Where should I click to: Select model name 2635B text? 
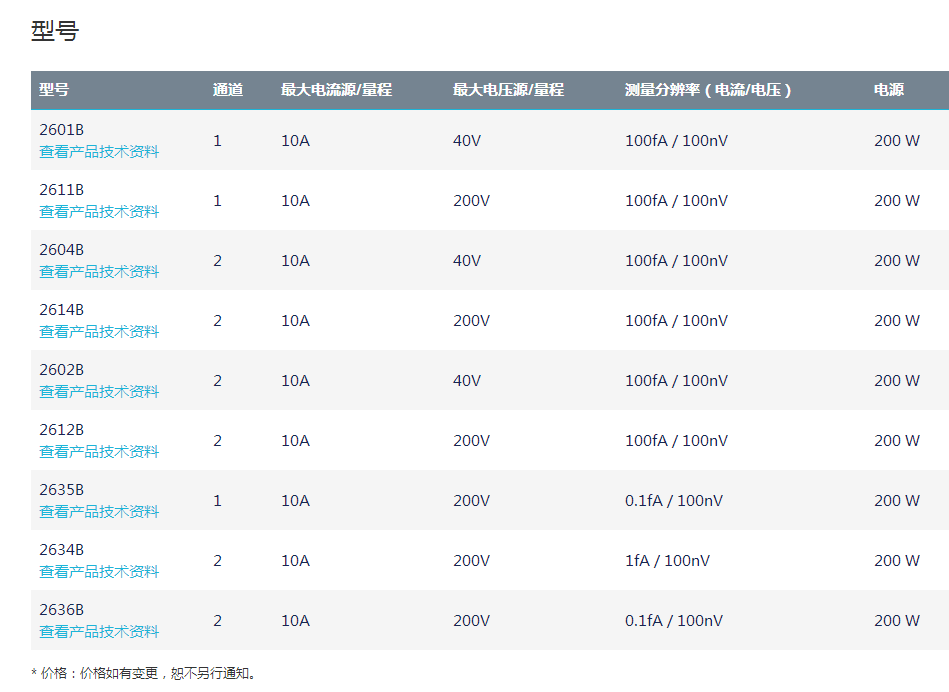tap(62, 489)
